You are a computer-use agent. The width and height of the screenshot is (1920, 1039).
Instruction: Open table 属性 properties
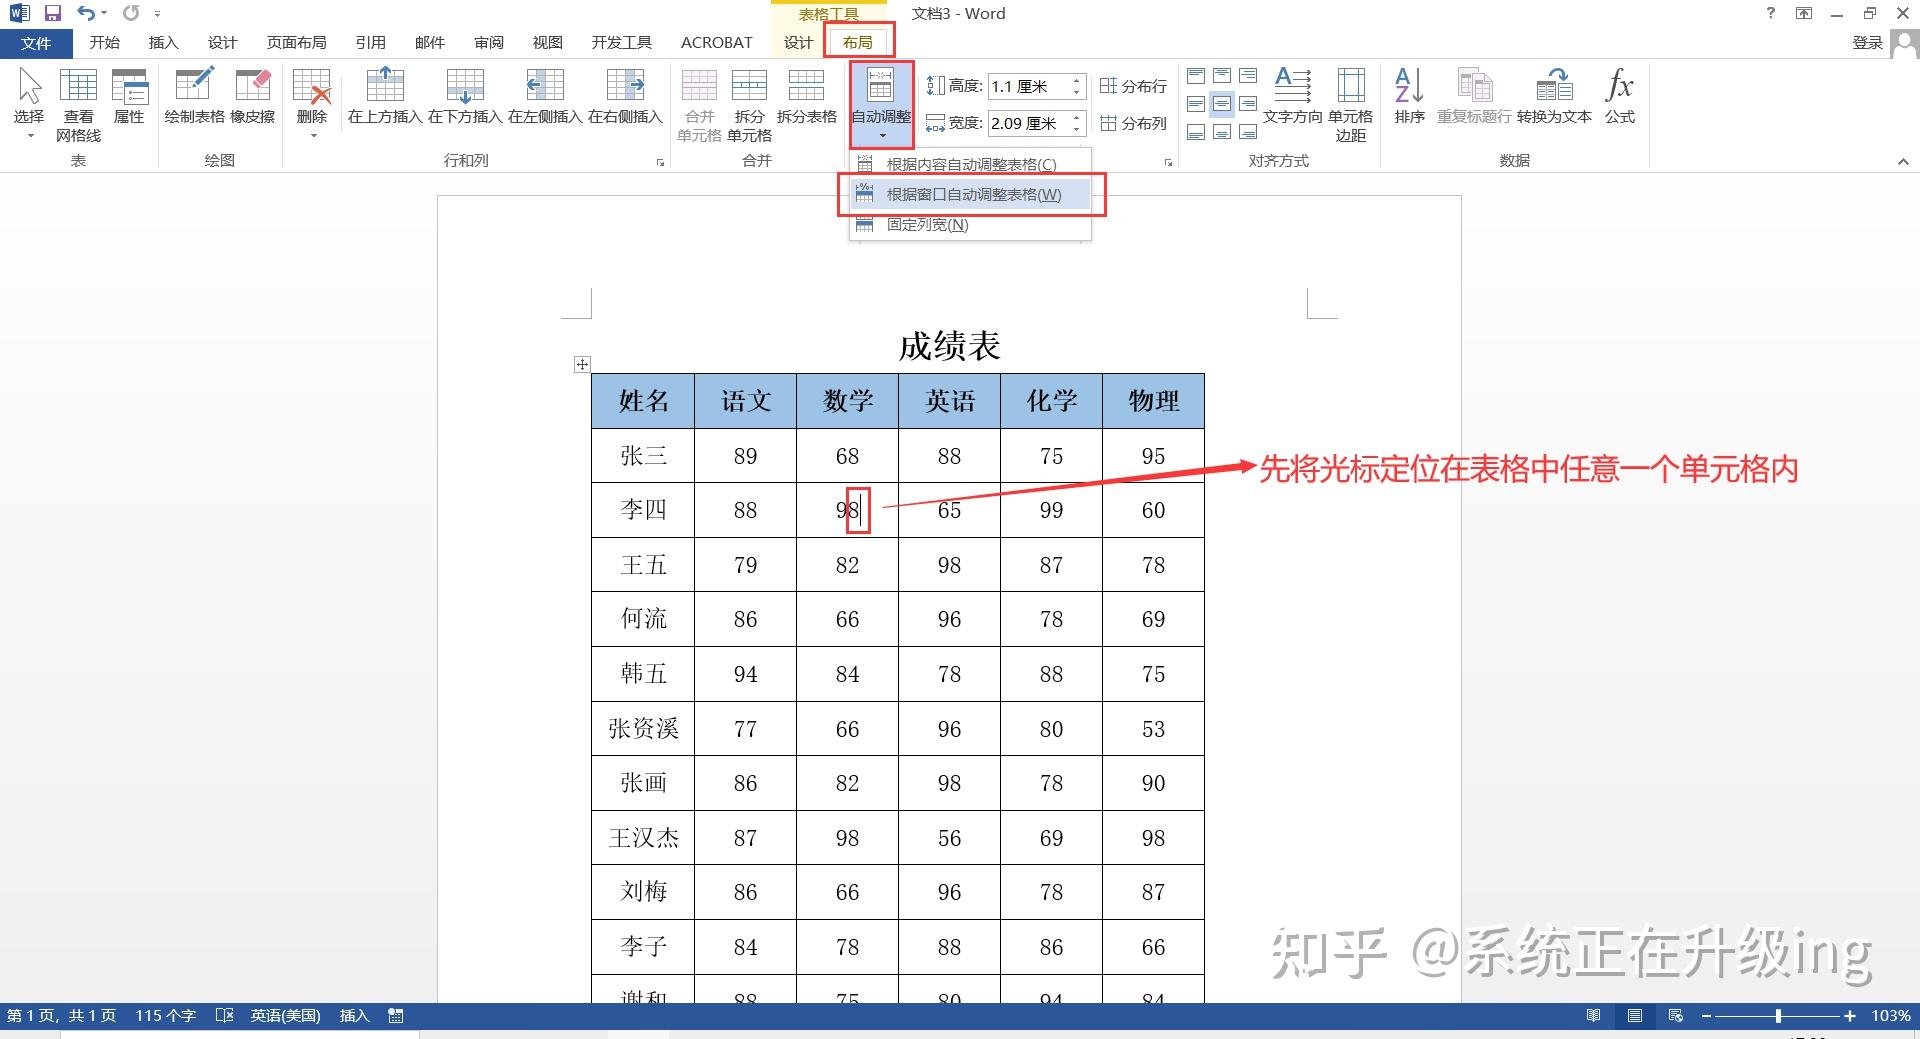click(129, 97)
